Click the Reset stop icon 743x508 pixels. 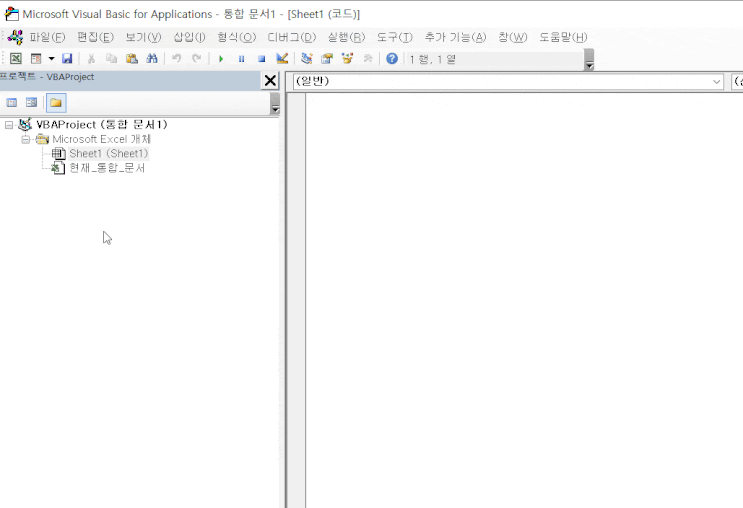click(x=262, y=59)
